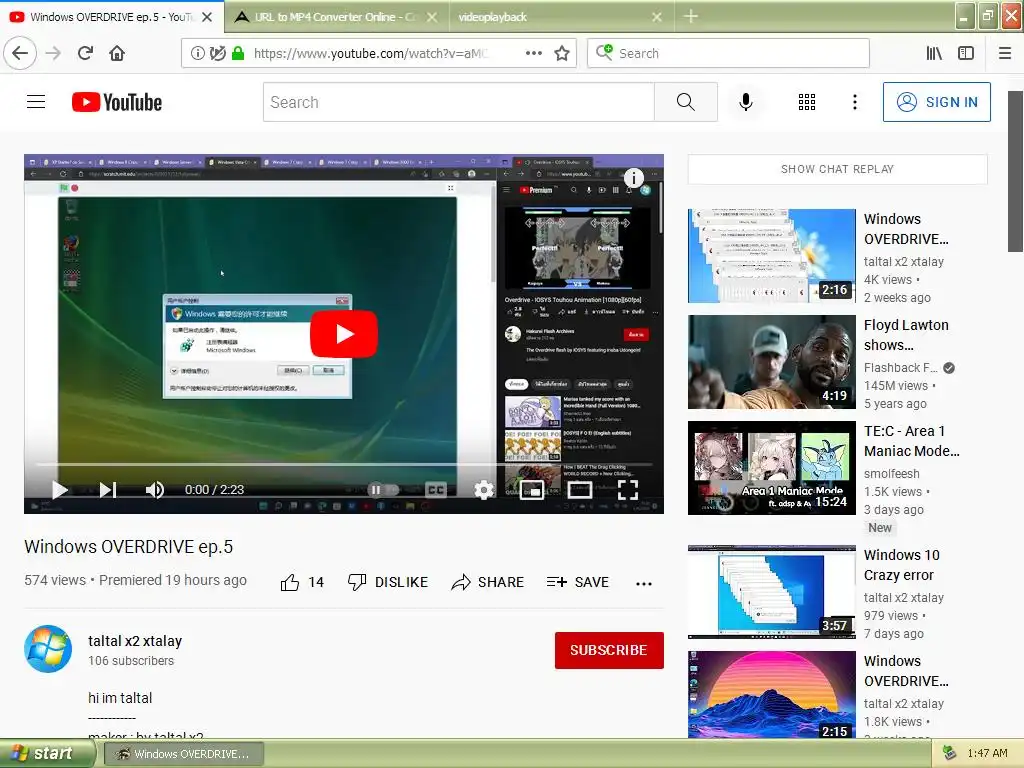Click the taskbar clock showing 1:47 AM
The height and width of the screenshot is (768, 1024).
(x=987, y=754)
